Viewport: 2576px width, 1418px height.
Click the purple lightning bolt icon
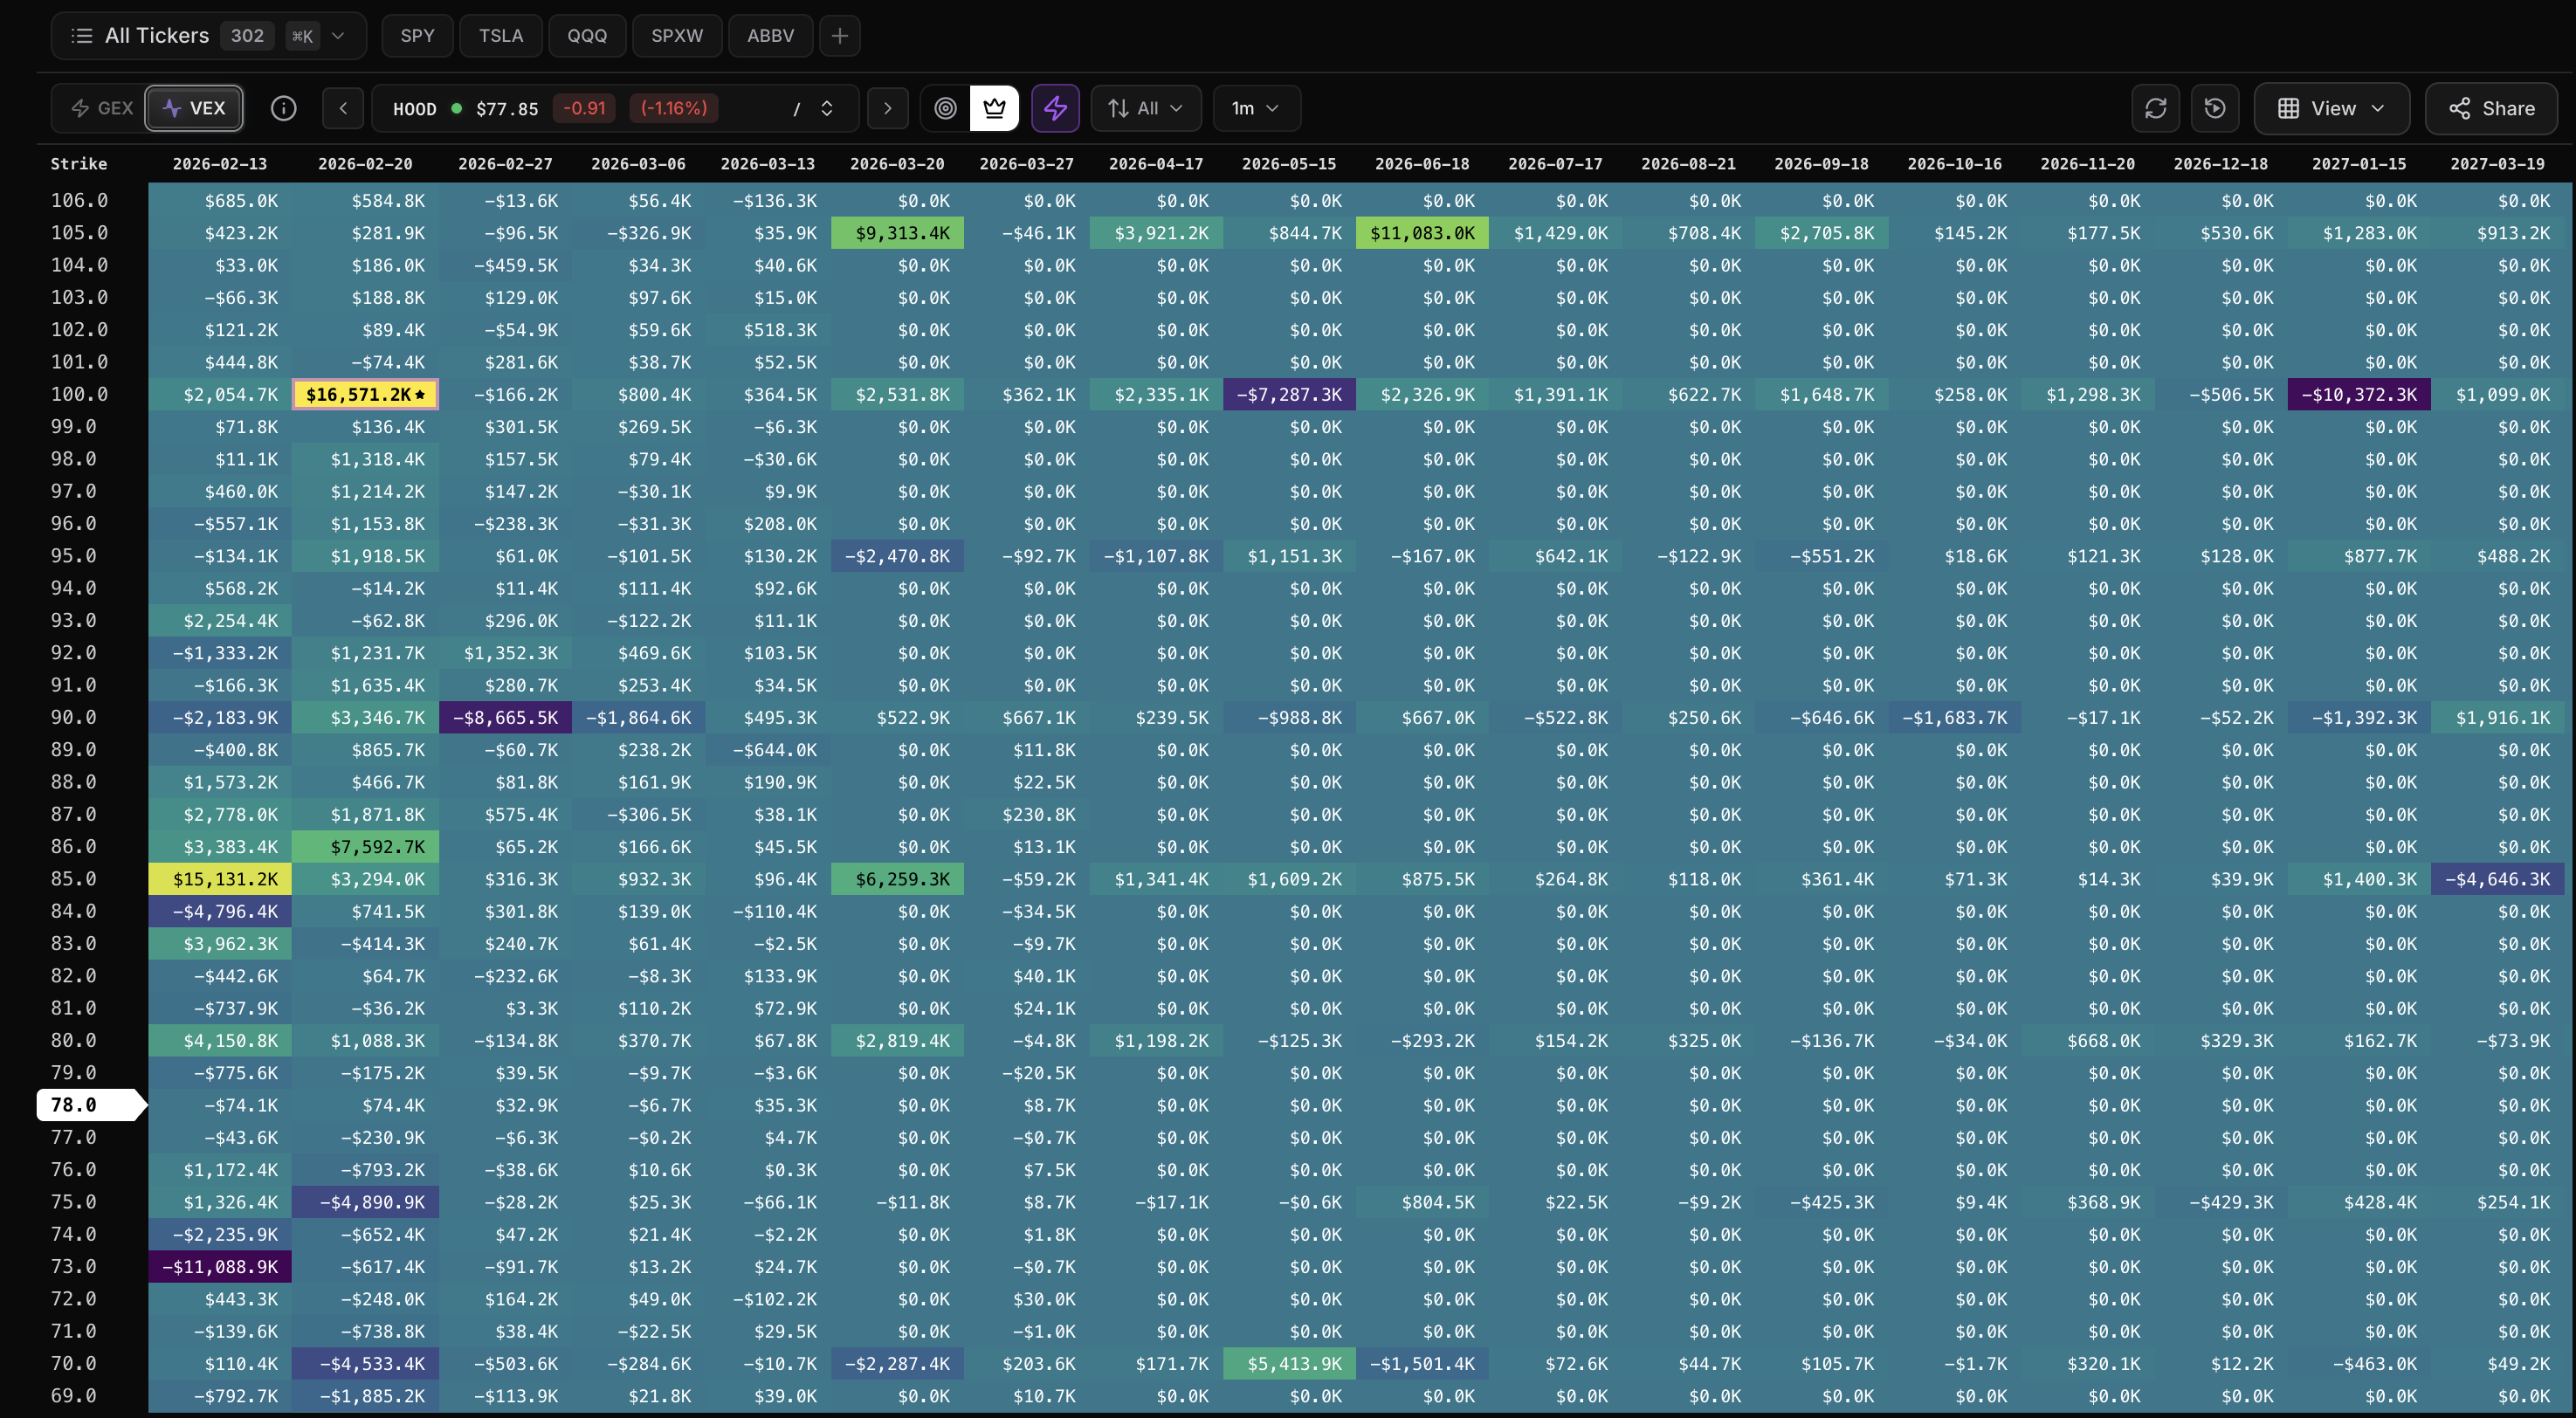pyautogui.click(x=1055, y=108)
